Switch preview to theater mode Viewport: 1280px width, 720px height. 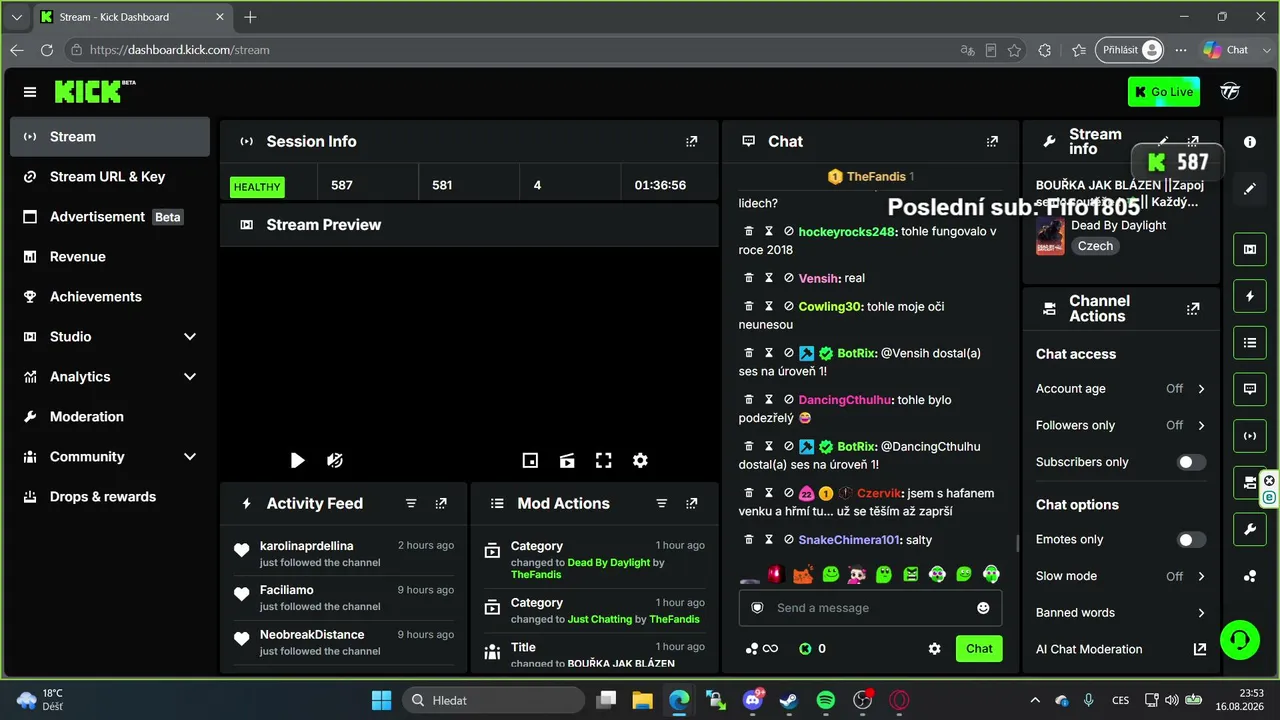tap(567, 460)
